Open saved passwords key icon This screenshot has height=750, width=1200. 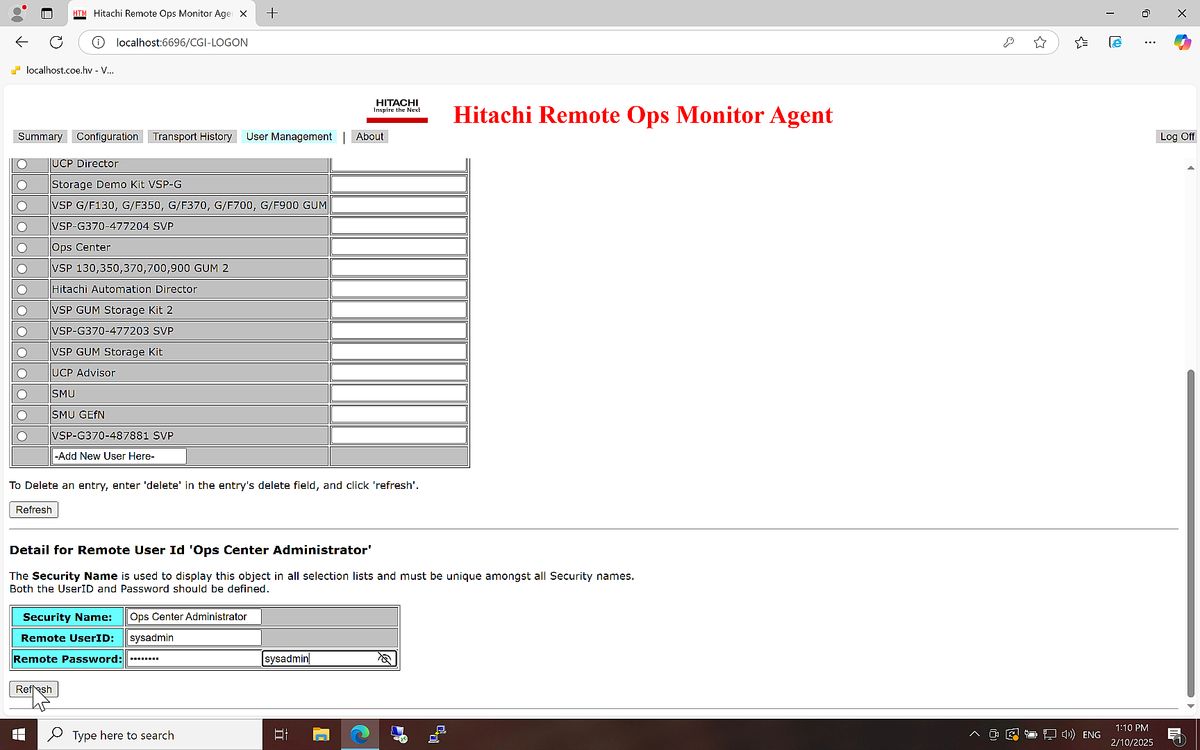coord(1009,42)
